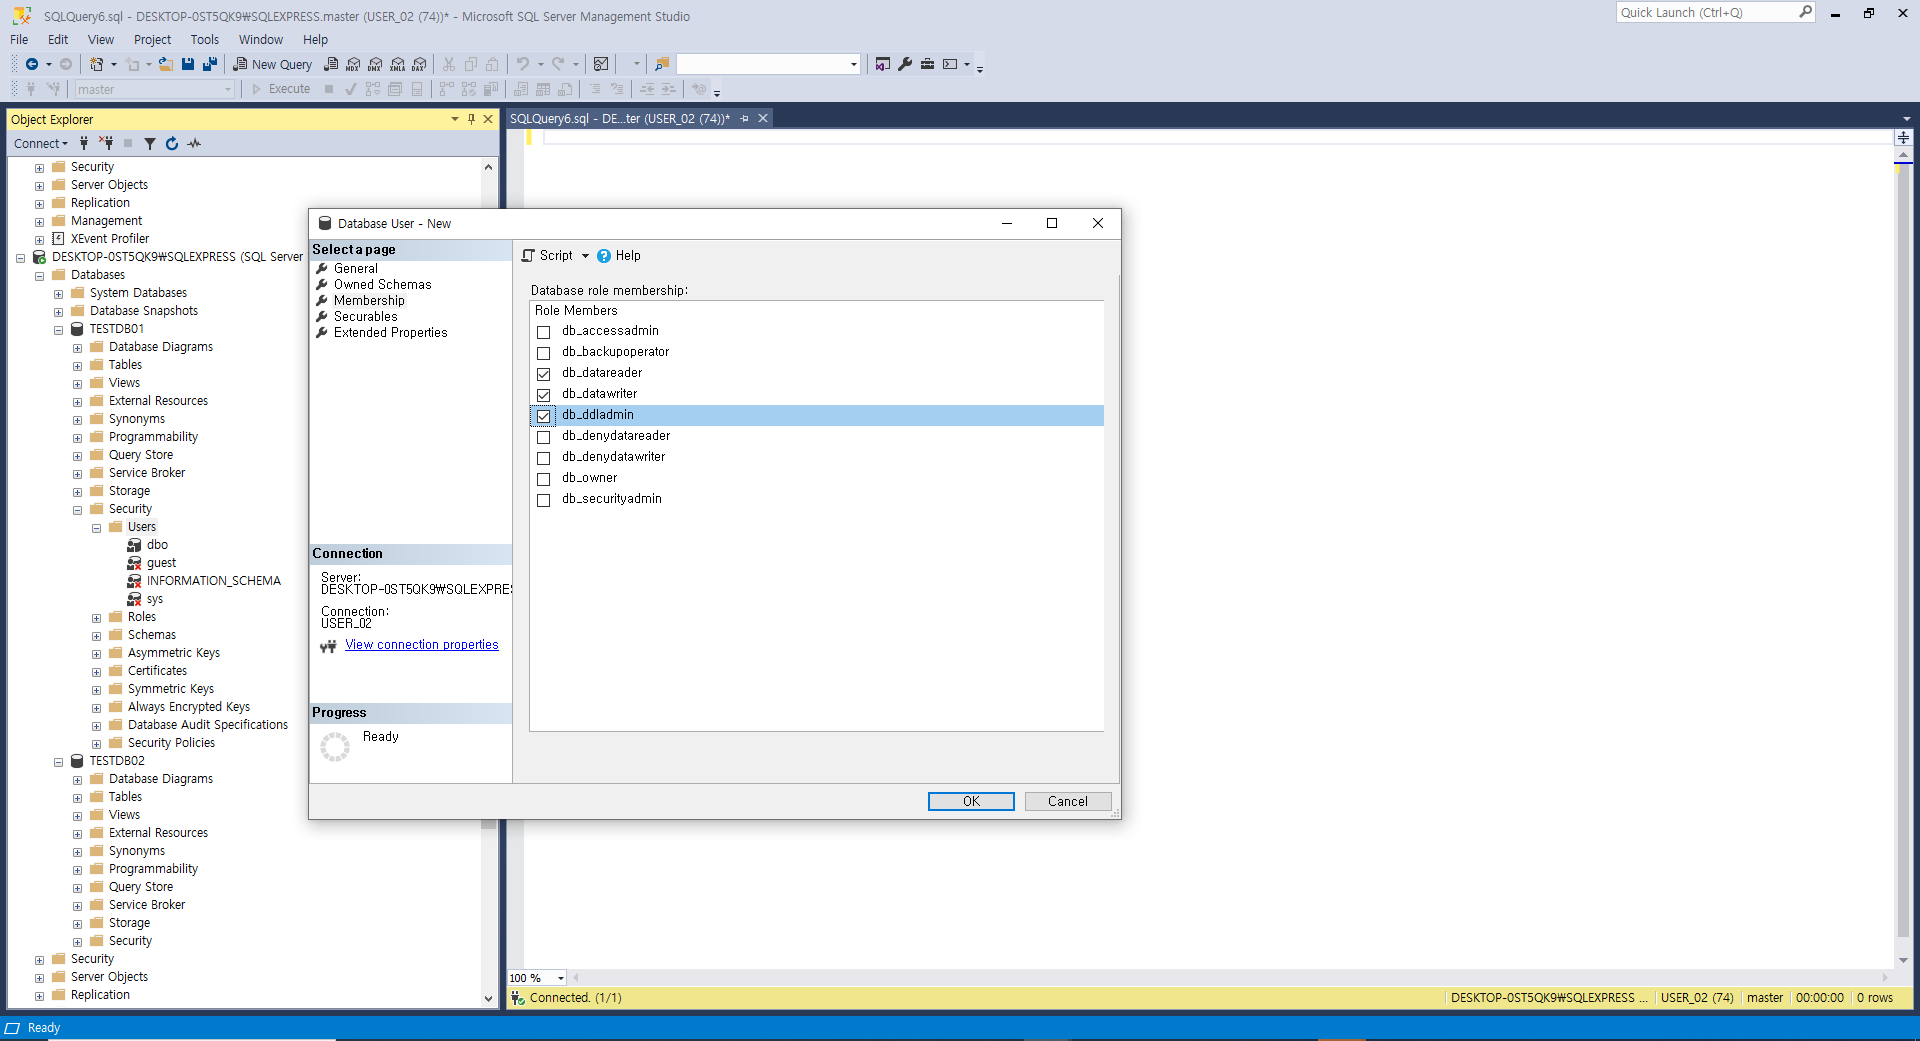Select INFORMATION_SCHEMA user in tree
The width and height of the screenshot is (1920, 1041).
(214, 581)
